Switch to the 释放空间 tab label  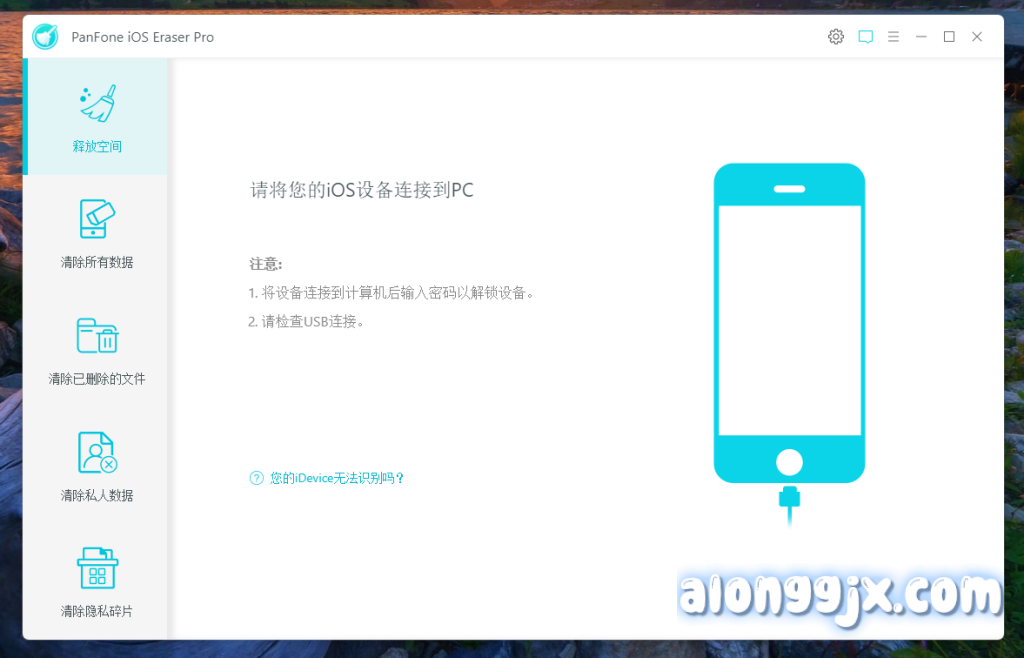pyautogui.click(x=97, y=146)
